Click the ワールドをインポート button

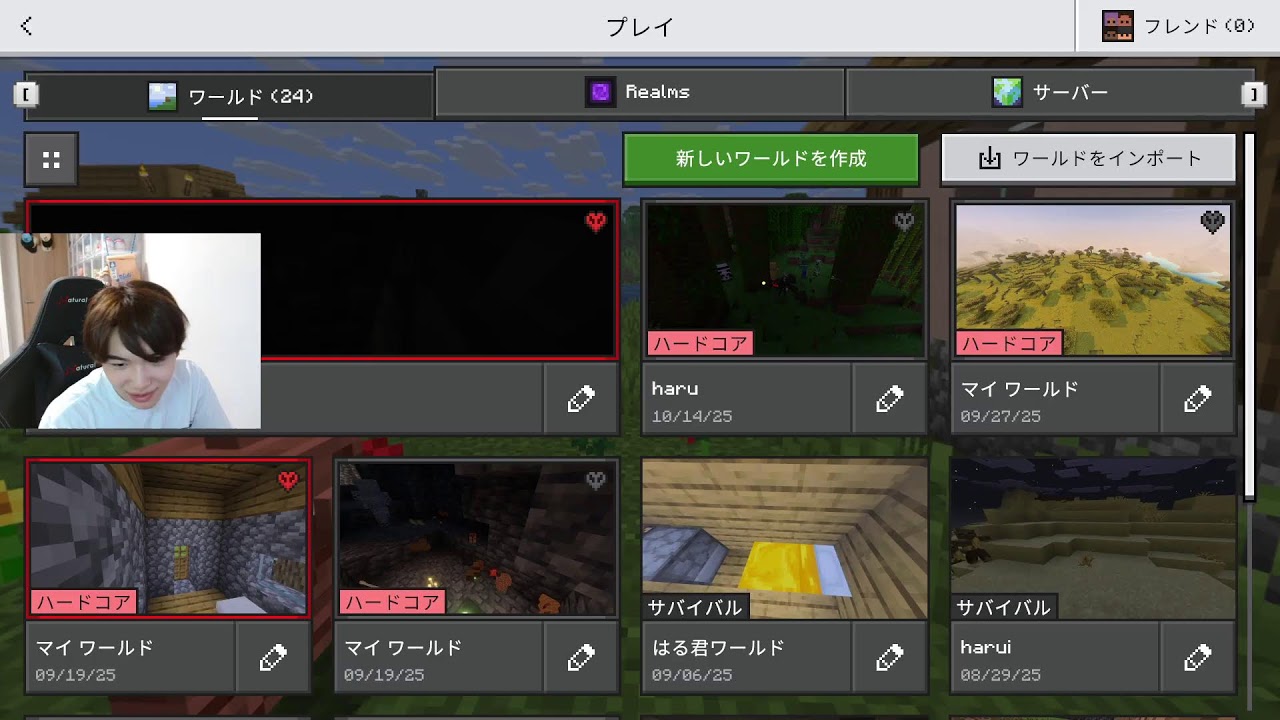1089,159
